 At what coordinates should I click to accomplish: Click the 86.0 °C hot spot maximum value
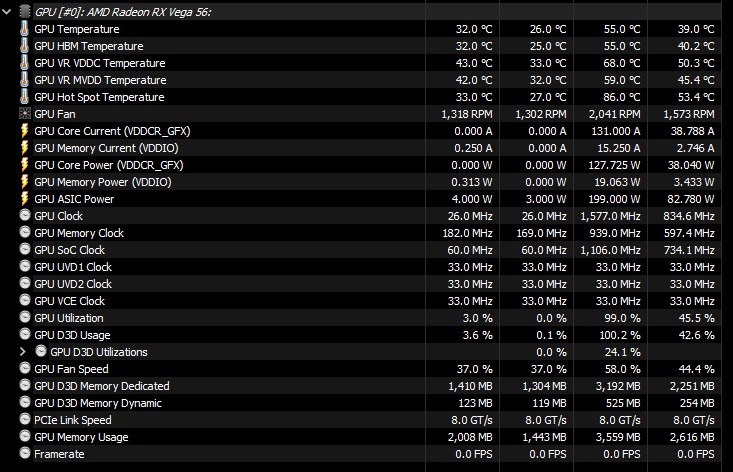coord(622,97)
